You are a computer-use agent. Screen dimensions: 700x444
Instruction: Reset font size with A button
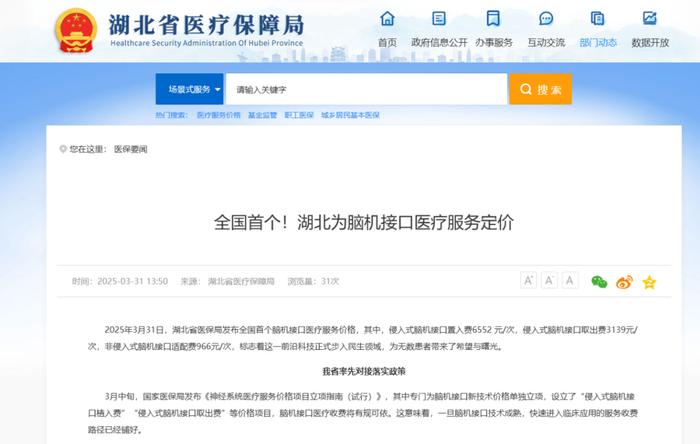[x=570, y=281]
